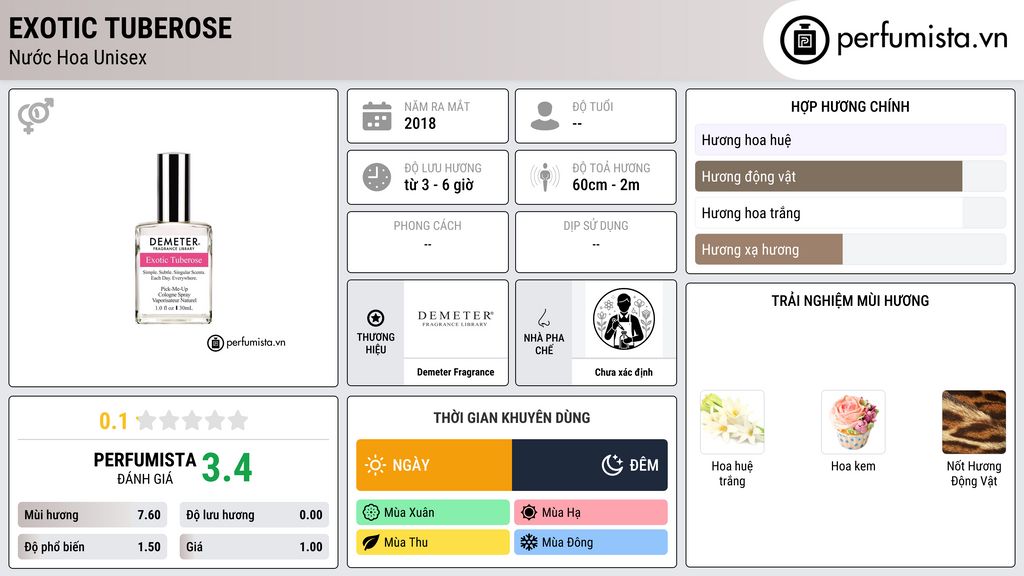
Task: Select the Mùa Đông season tag
Action: 591,542
